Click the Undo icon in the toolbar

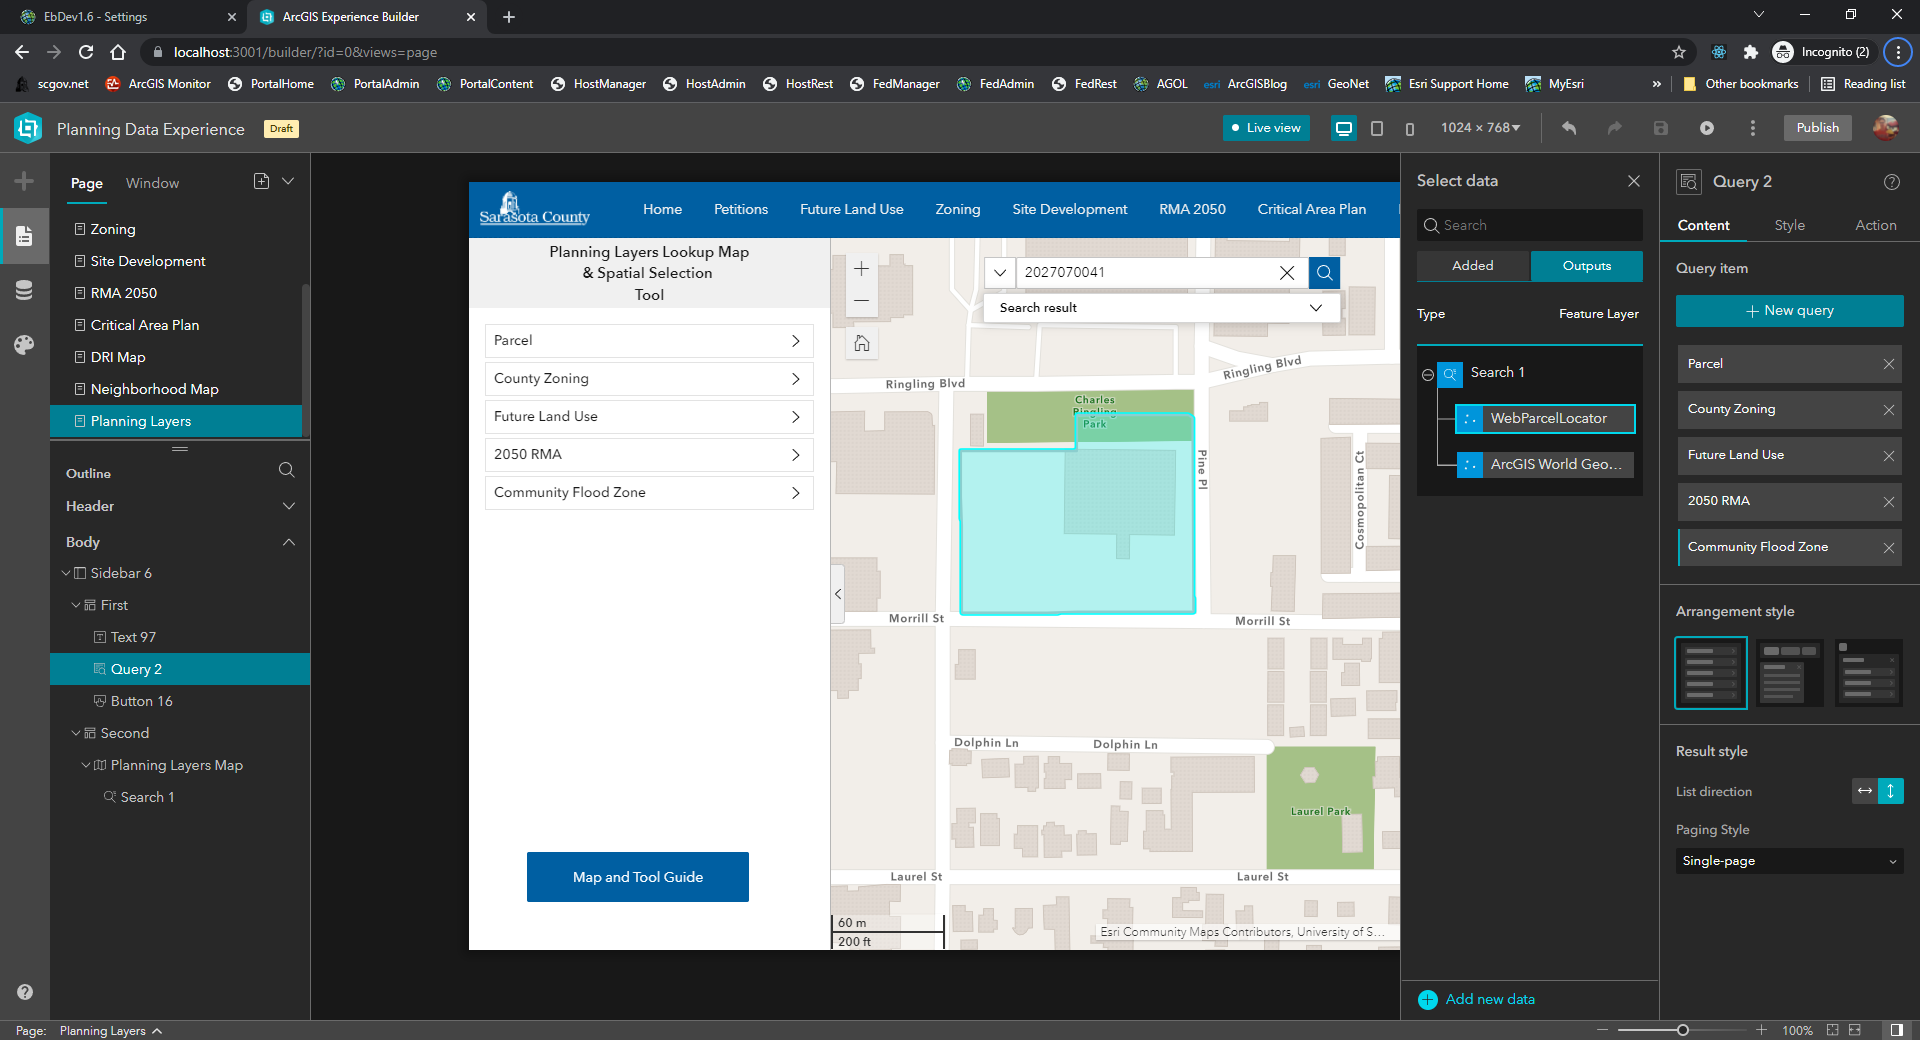pos(1568,128)
